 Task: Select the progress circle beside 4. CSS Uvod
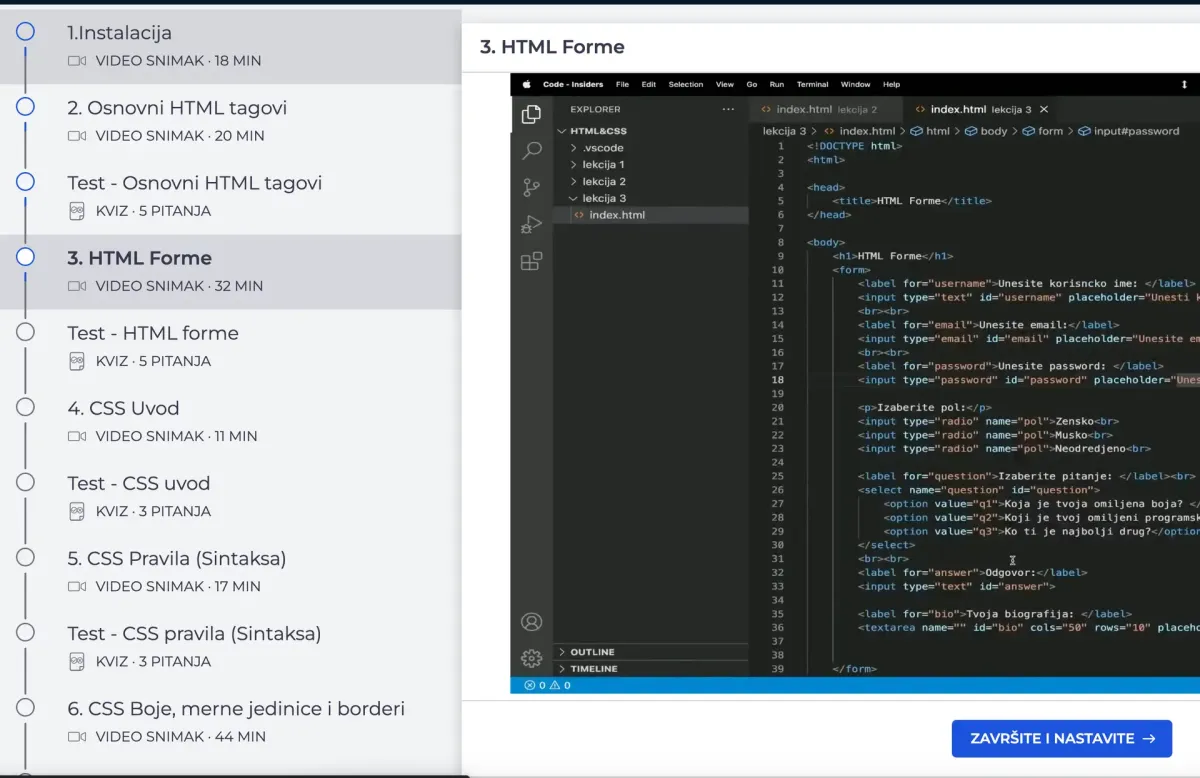tap(25, 406)
